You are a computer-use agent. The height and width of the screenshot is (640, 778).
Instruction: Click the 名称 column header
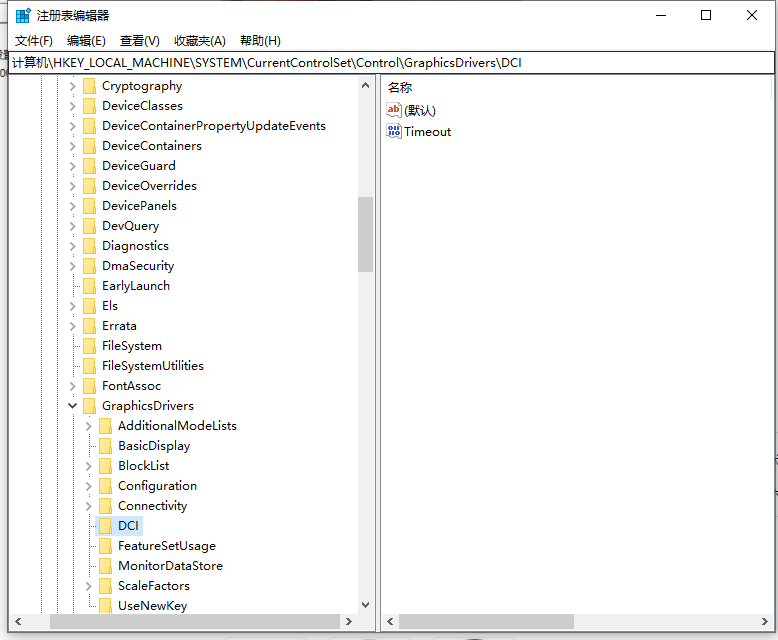coord(400,87)
